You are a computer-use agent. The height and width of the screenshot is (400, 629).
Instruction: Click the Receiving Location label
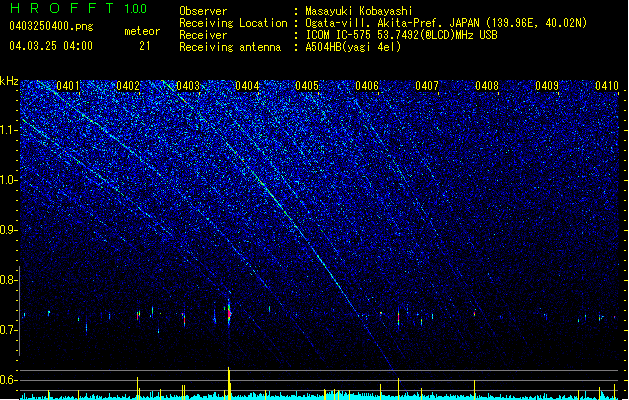coord(233,23)
